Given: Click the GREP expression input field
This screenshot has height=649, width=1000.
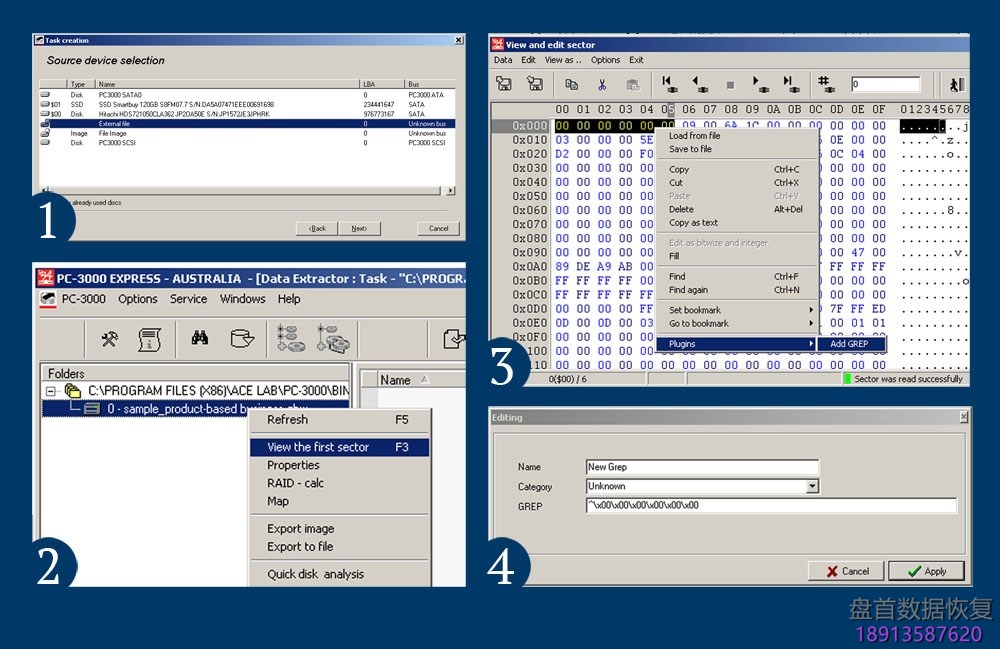Looking at the screenshot, I should click(x=770, y=506).
